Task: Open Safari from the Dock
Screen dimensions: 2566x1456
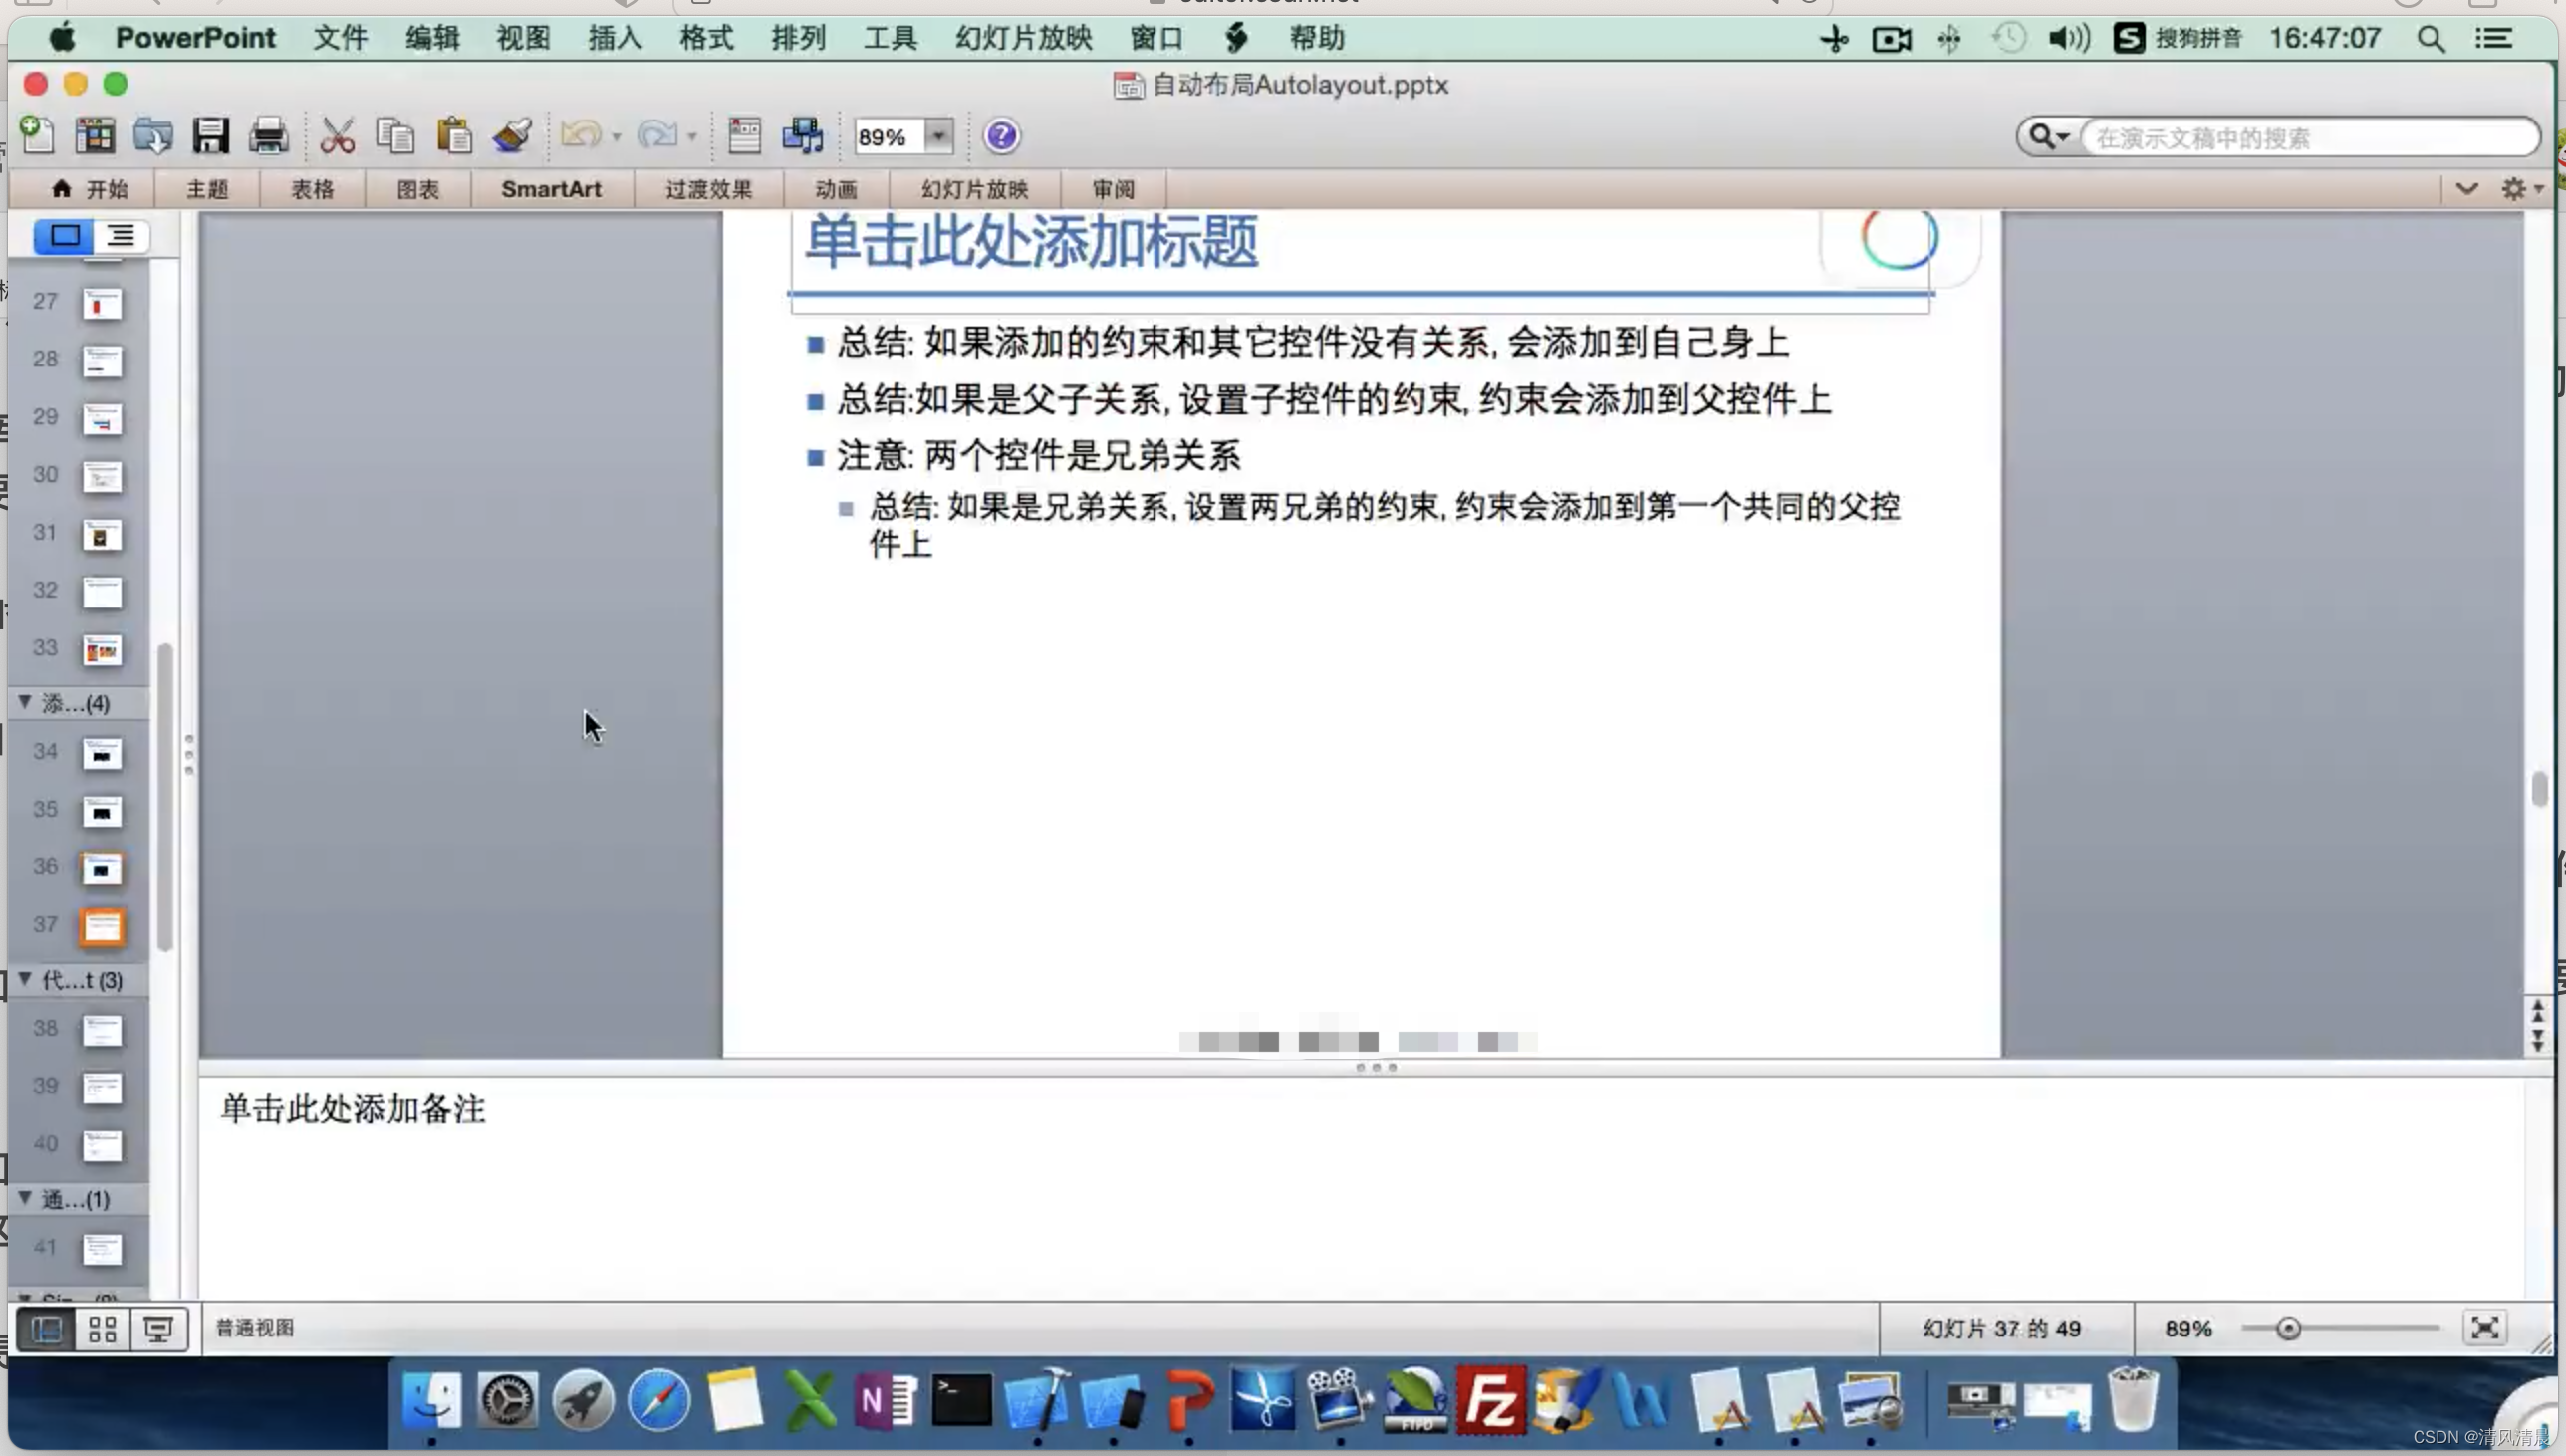Action: point(659,1399)
